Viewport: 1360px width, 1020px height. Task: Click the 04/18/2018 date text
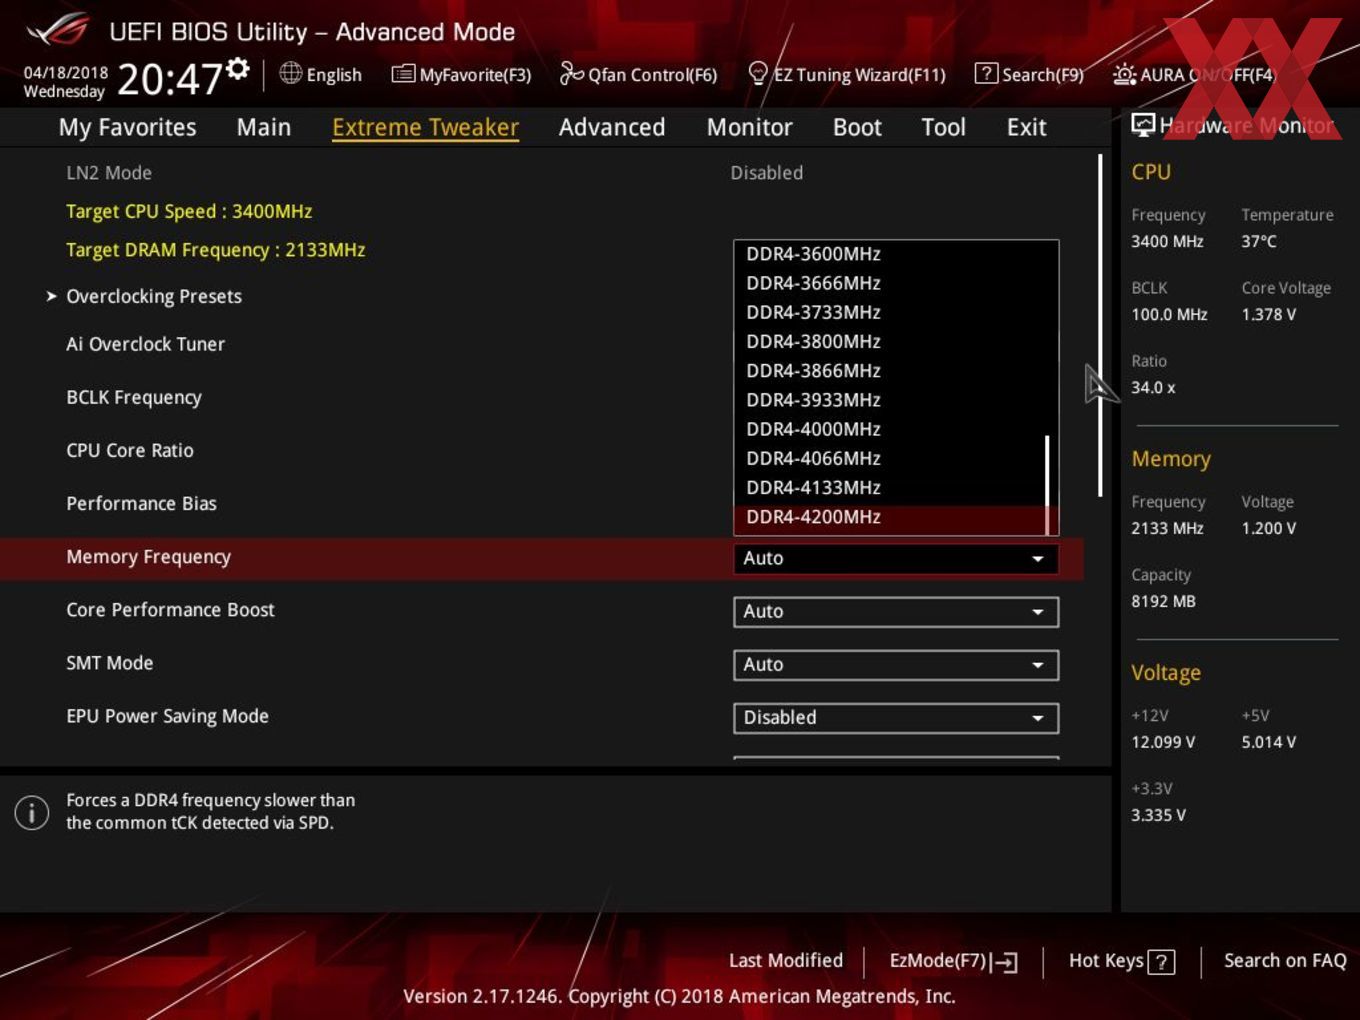click(x=66, y=73)
